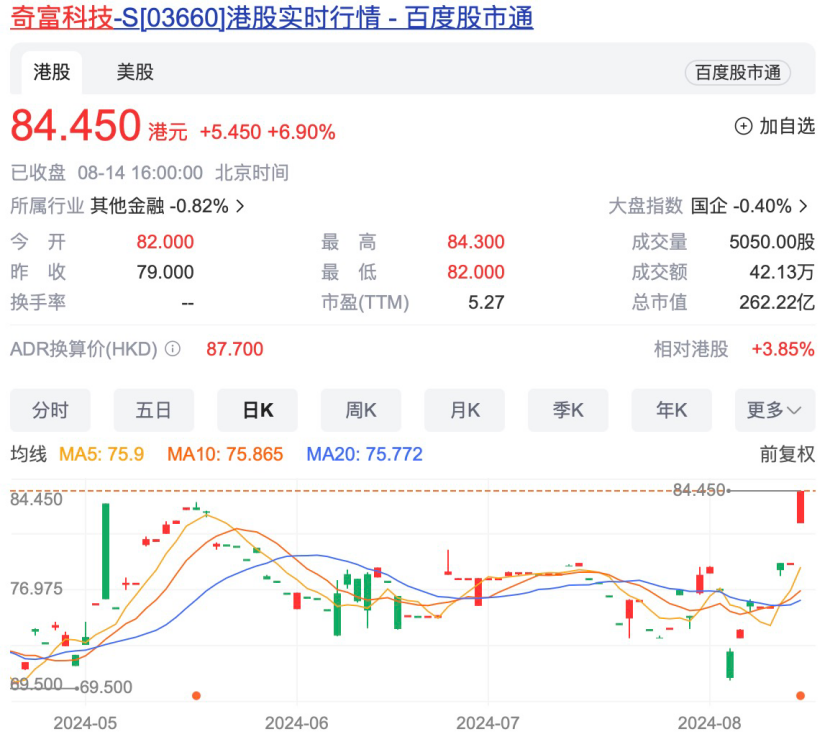The height and width of the screenshot is (737, 830).
Task: Switch to the 美股 tab
Action: point(135,72)
